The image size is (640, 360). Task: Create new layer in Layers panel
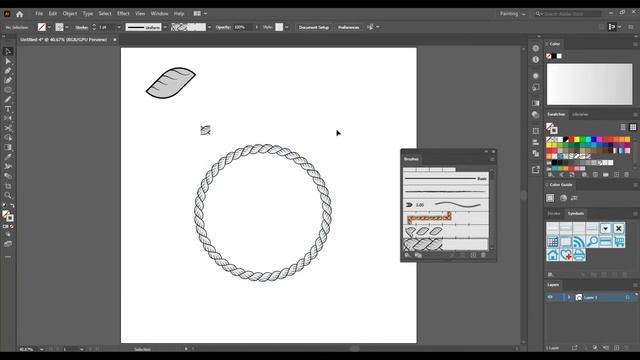pyautogui.click(x=616, y=348)
